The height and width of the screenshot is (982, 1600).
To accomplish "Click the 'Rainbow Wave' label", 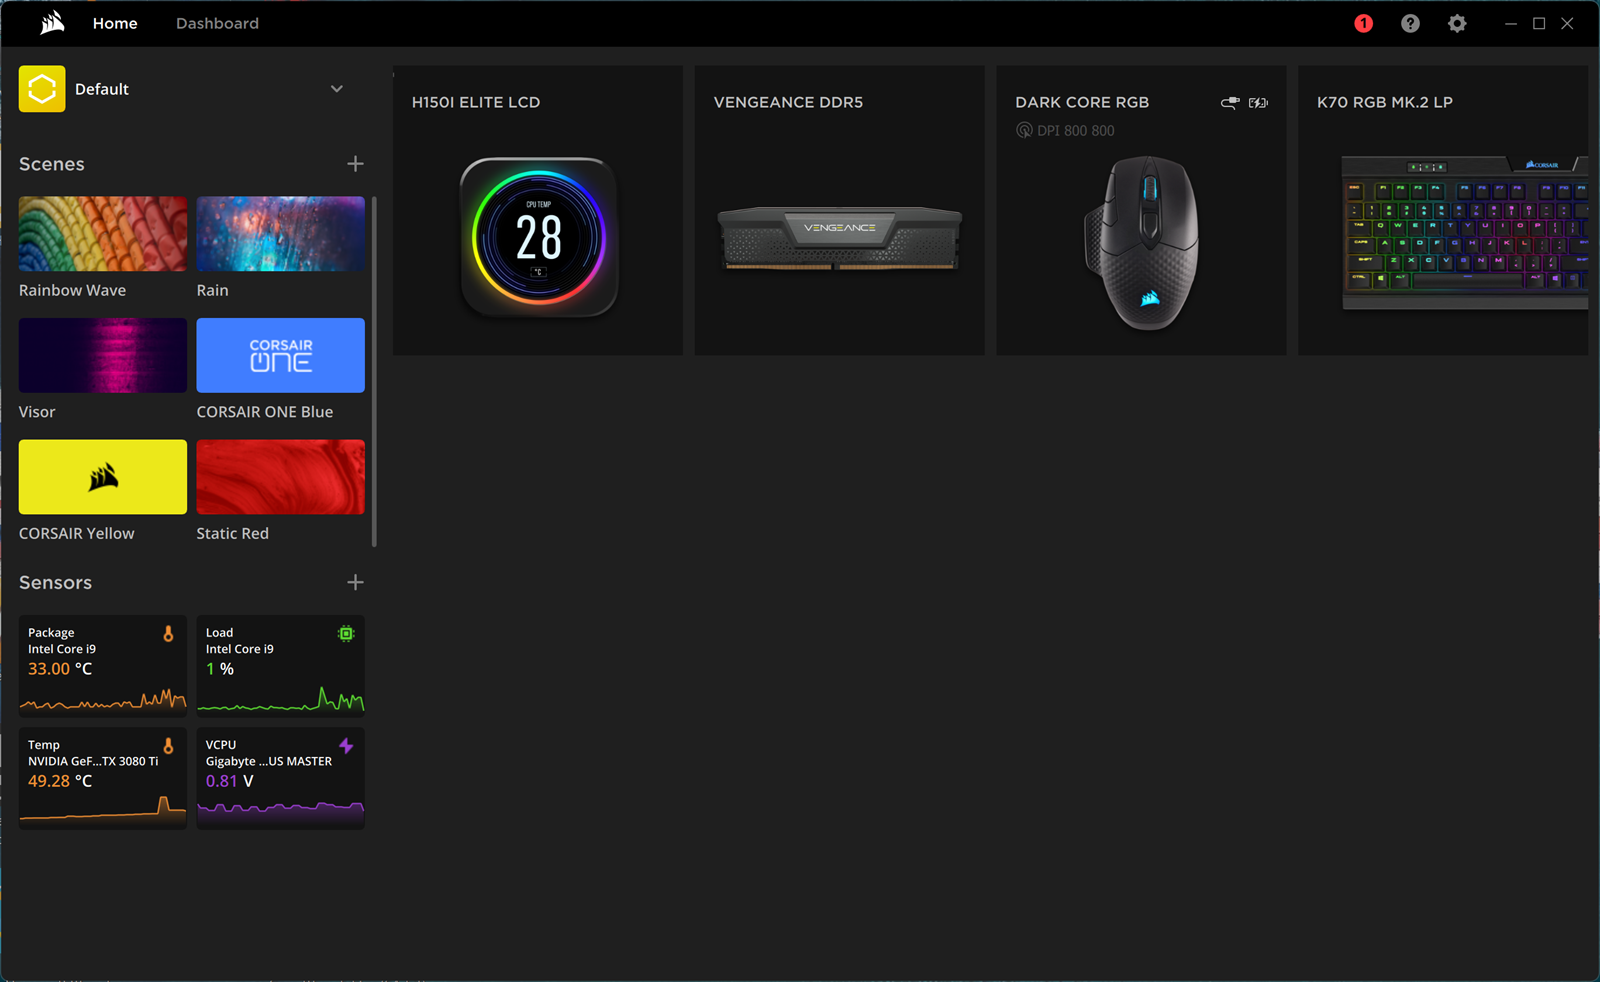I will click(x=72, y=290).
